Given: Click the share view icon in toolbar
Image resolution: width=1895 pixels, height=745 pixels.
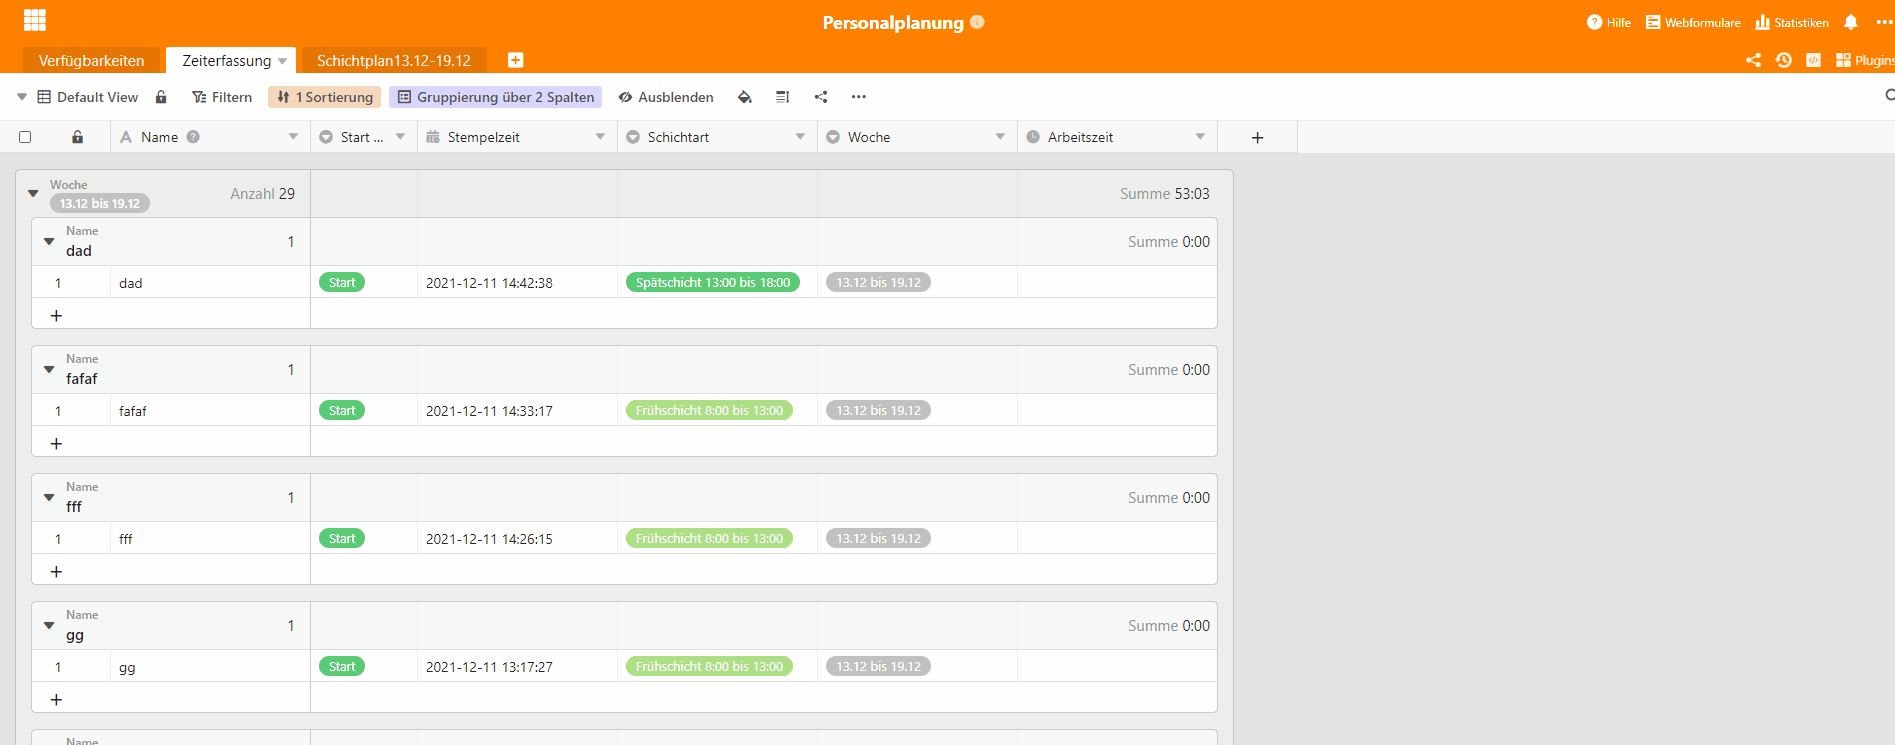Looking at the screenshot, I should 821,97.
